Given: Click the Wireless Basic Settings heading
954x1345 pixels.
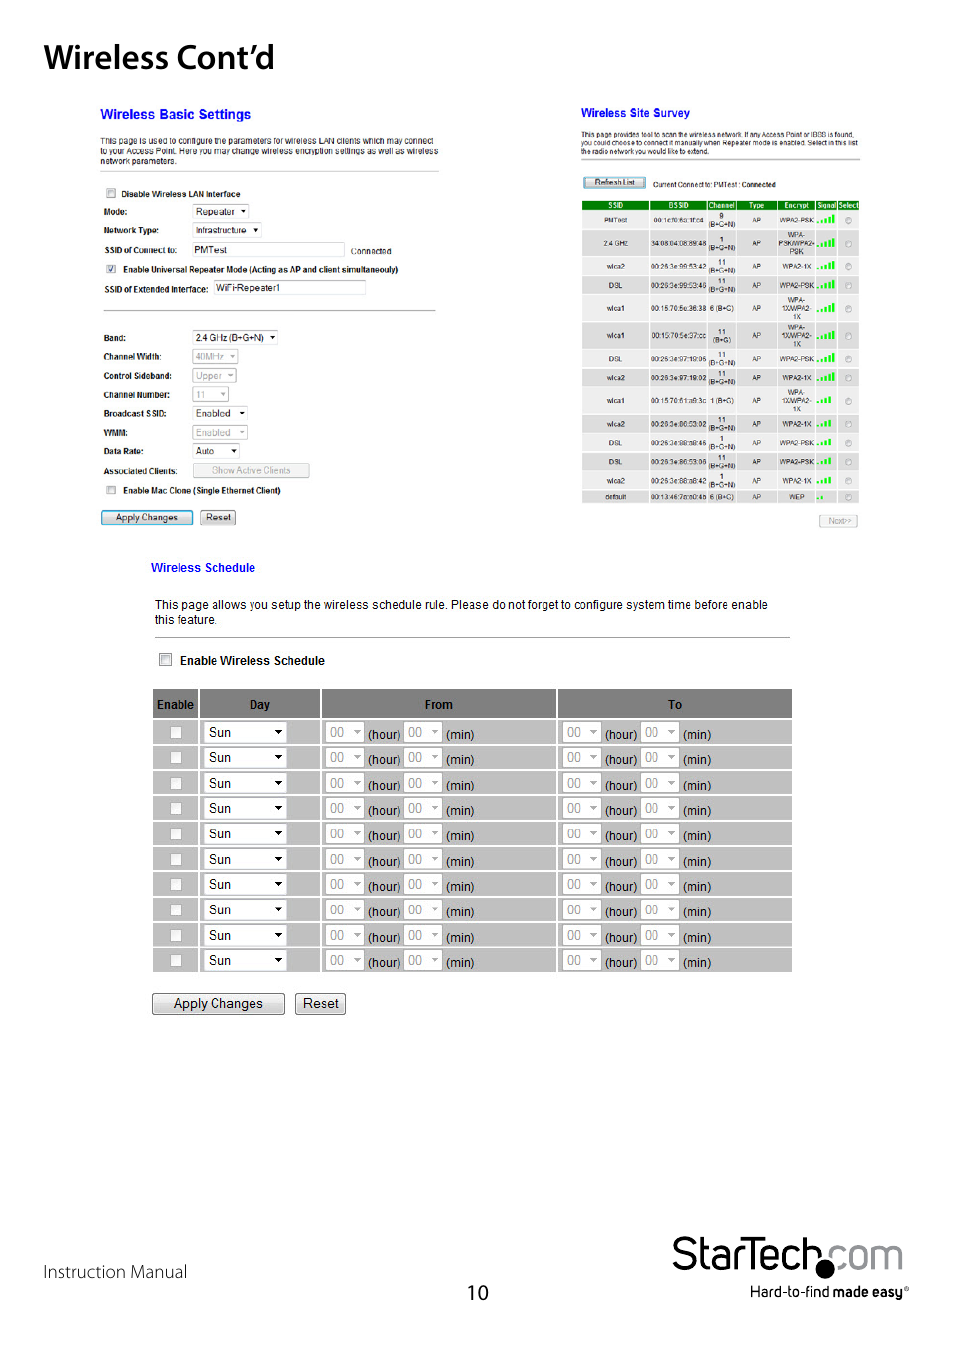Looking at the screenshot, I should pos(175,115).
